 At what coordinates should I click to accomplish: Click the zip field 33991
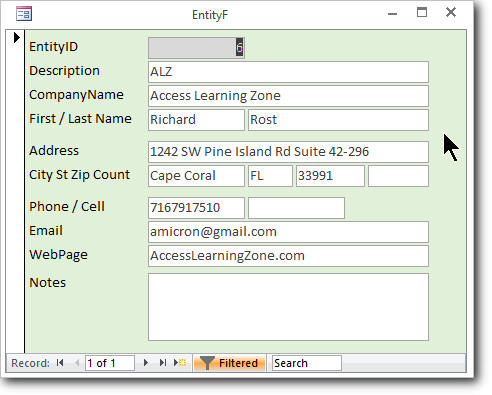pos(330,176)
